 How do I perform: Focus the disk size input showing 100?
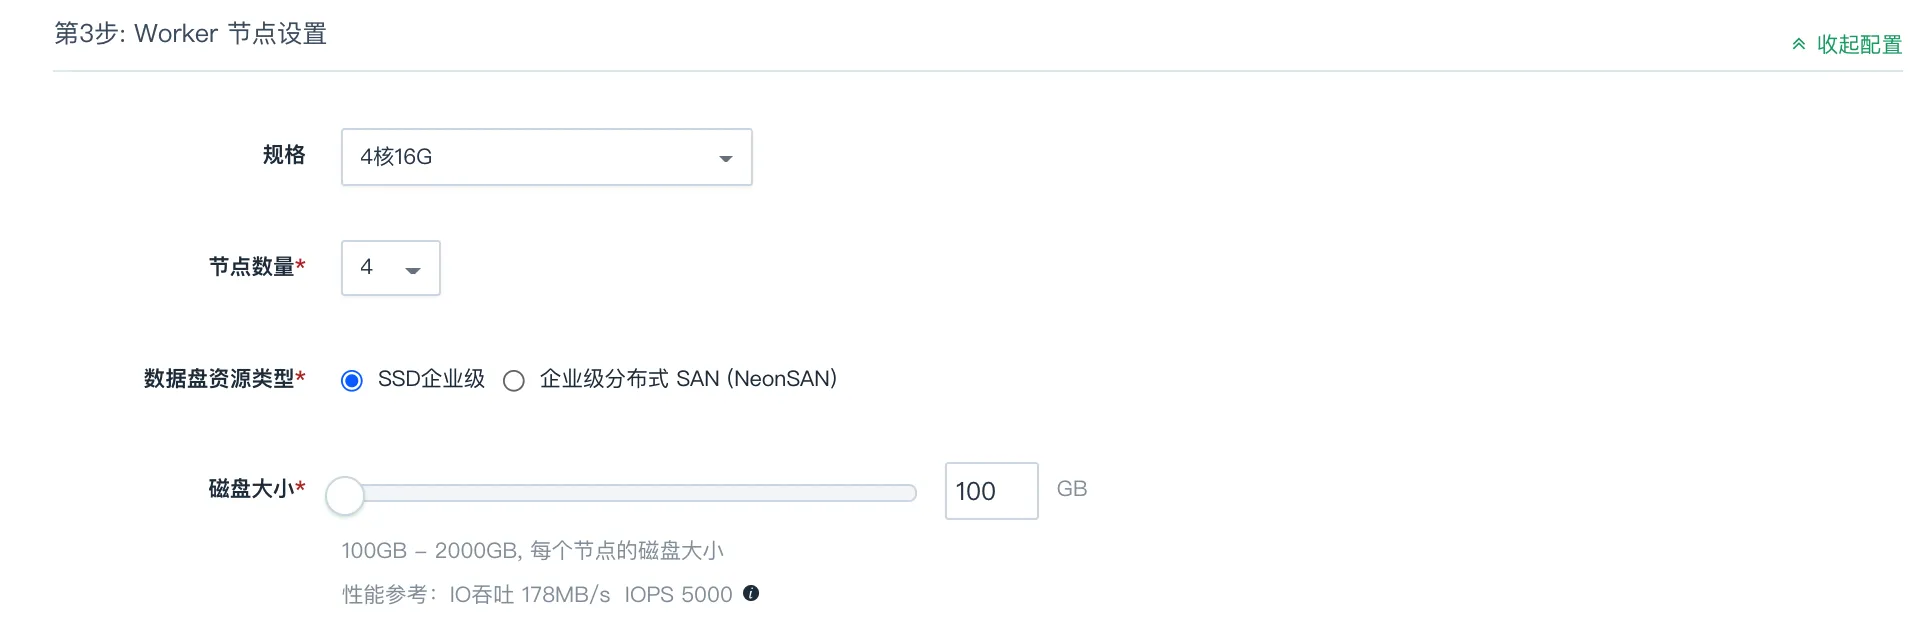992,491
